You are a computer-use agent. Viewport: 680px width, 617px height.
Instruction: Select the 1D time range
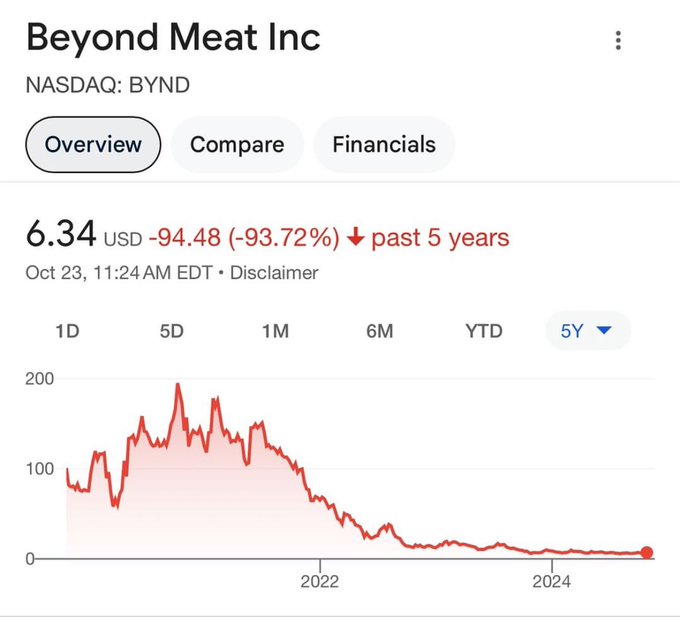click(x=67, y=331)
